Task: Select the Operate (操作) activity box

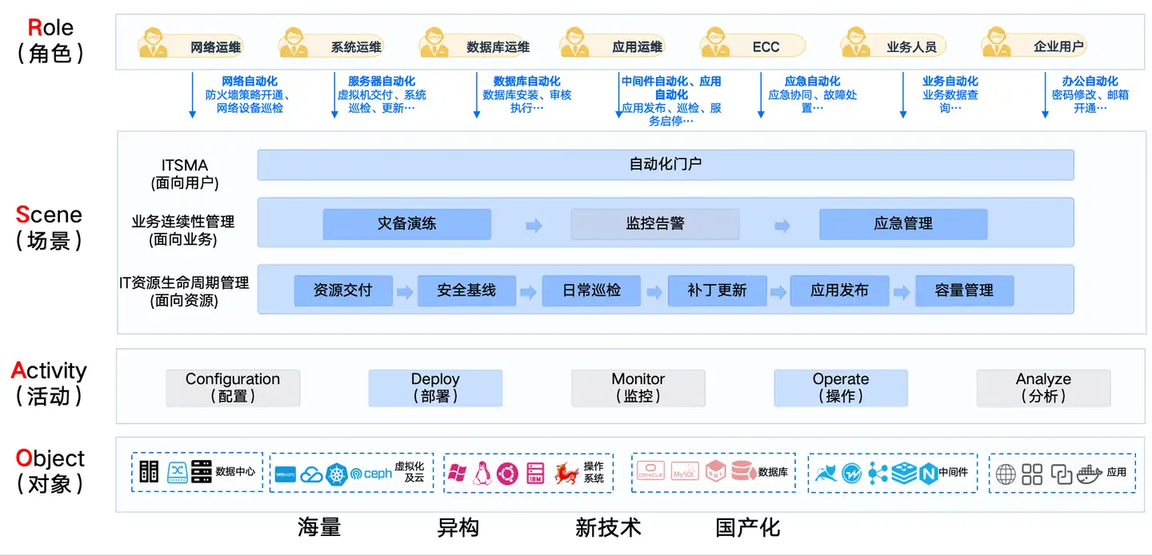Action: click(840, 388)
